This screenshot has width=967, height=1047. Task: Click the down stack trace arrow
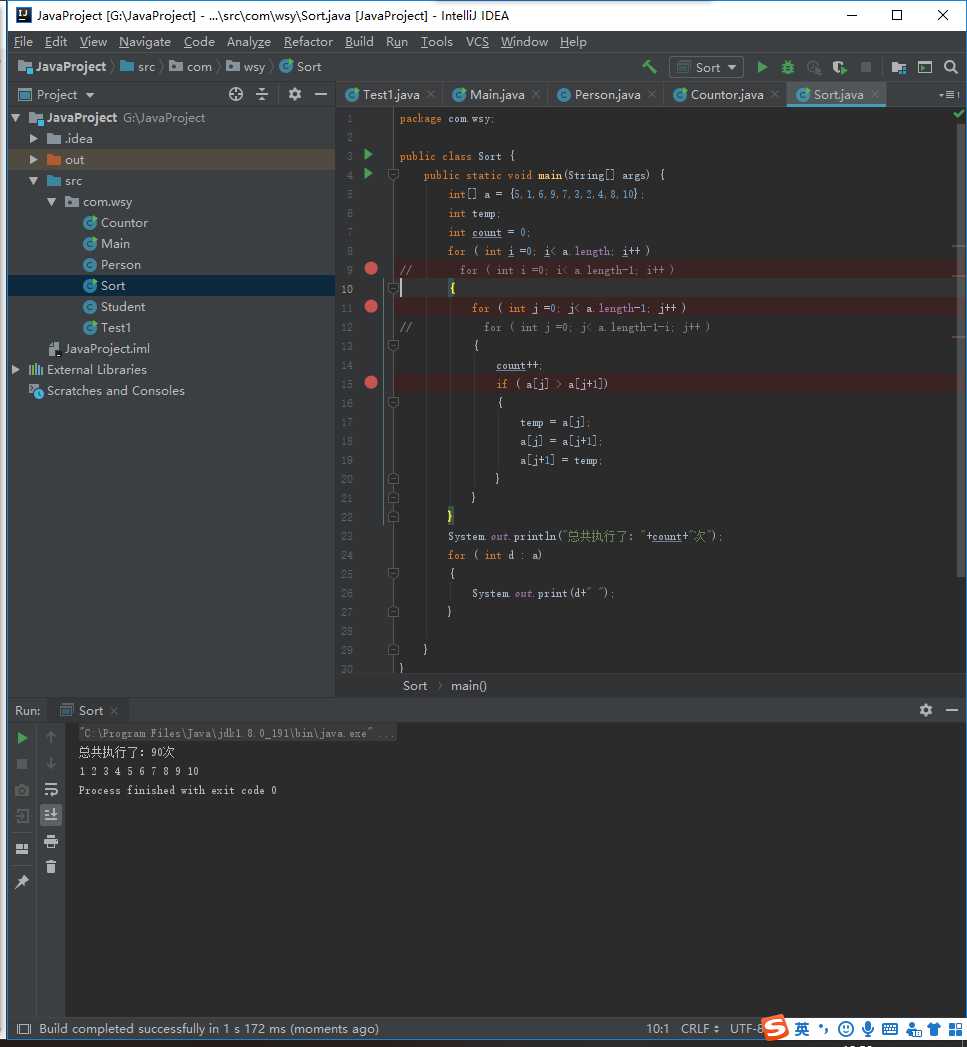51,763
